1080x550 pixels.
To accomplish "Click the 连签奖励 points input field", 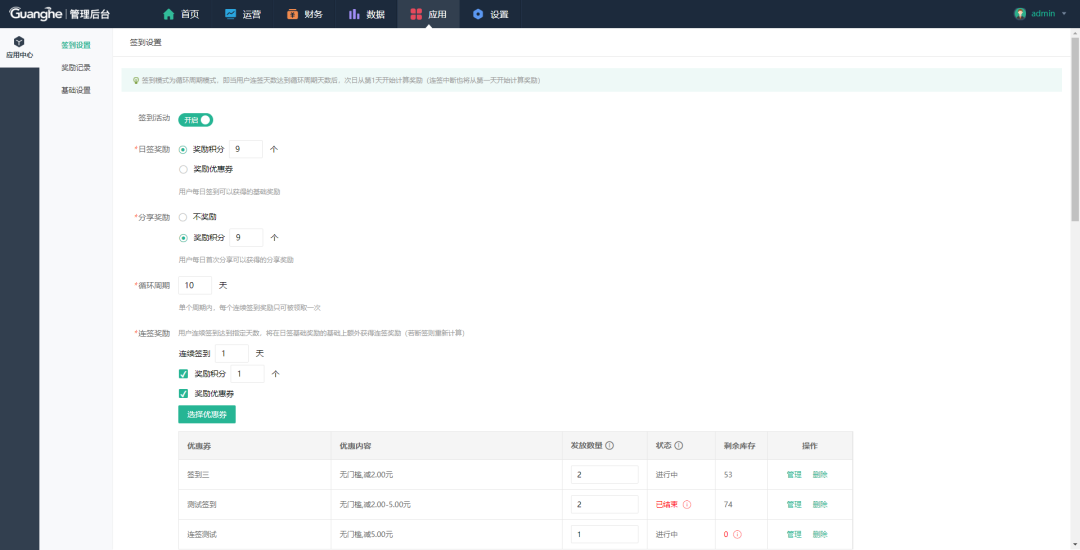I will tap(247, 374).
